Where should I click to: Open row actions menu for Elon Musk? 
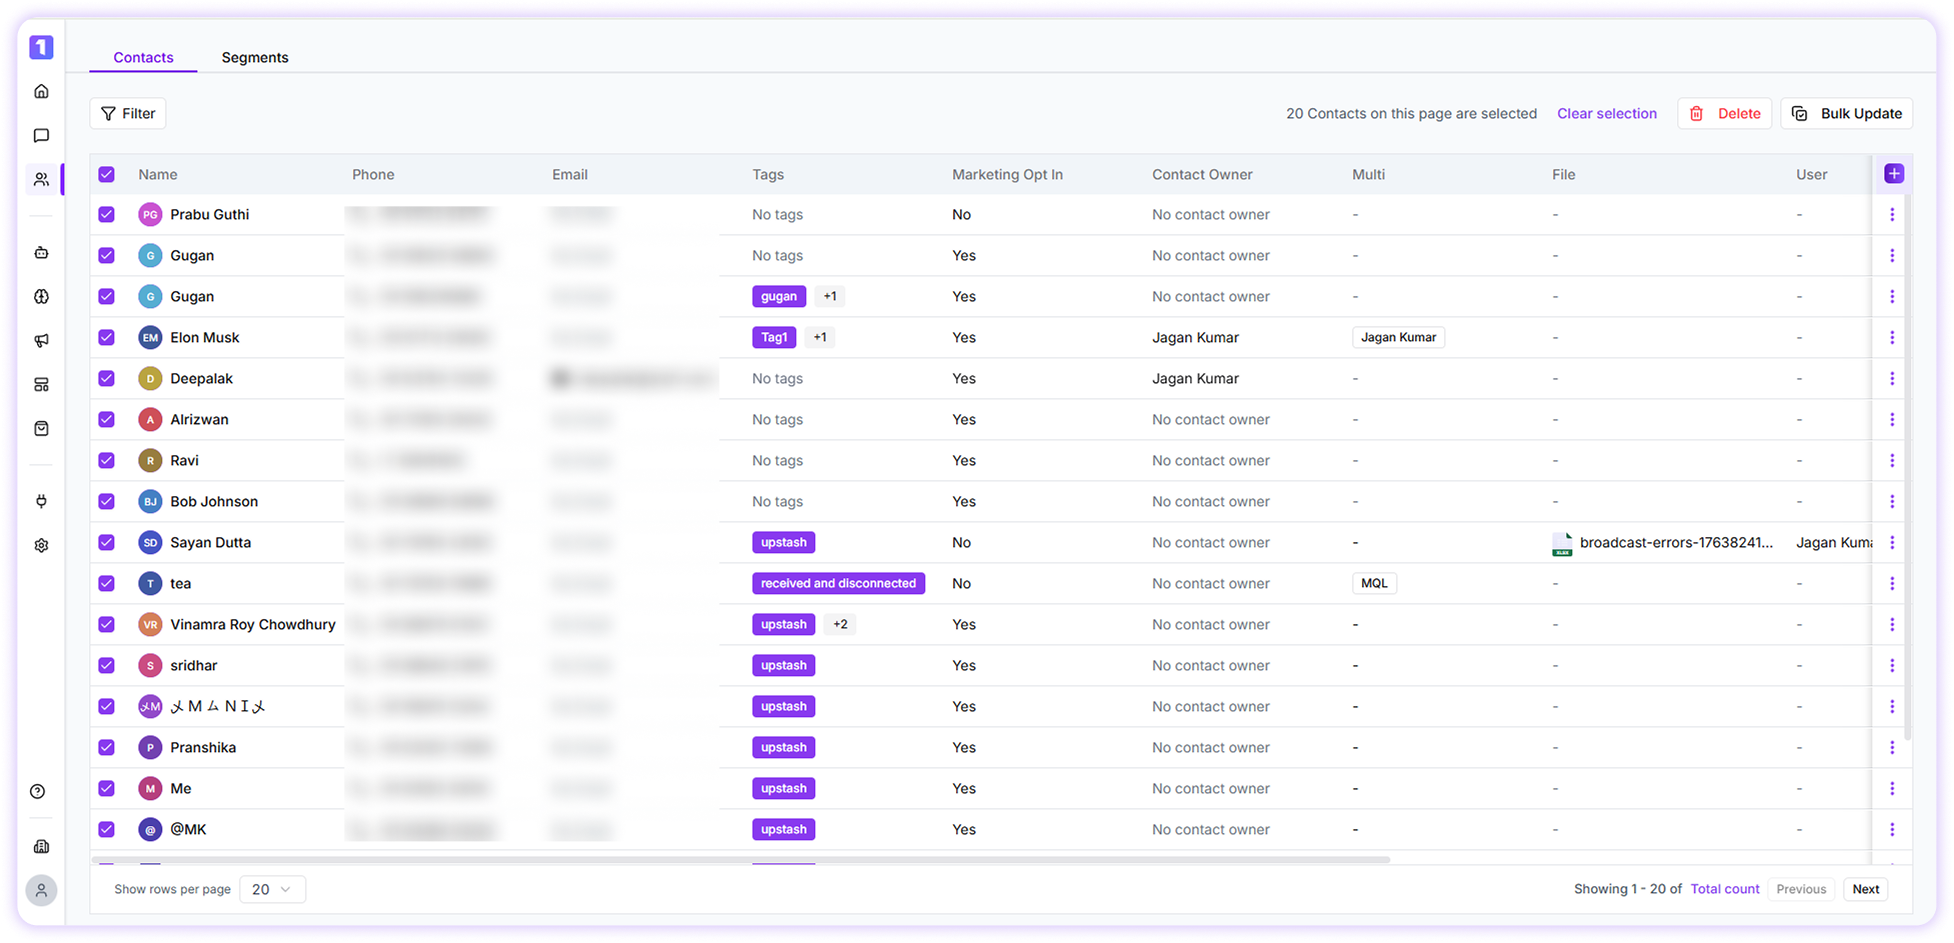click(x=1891, y=337)
